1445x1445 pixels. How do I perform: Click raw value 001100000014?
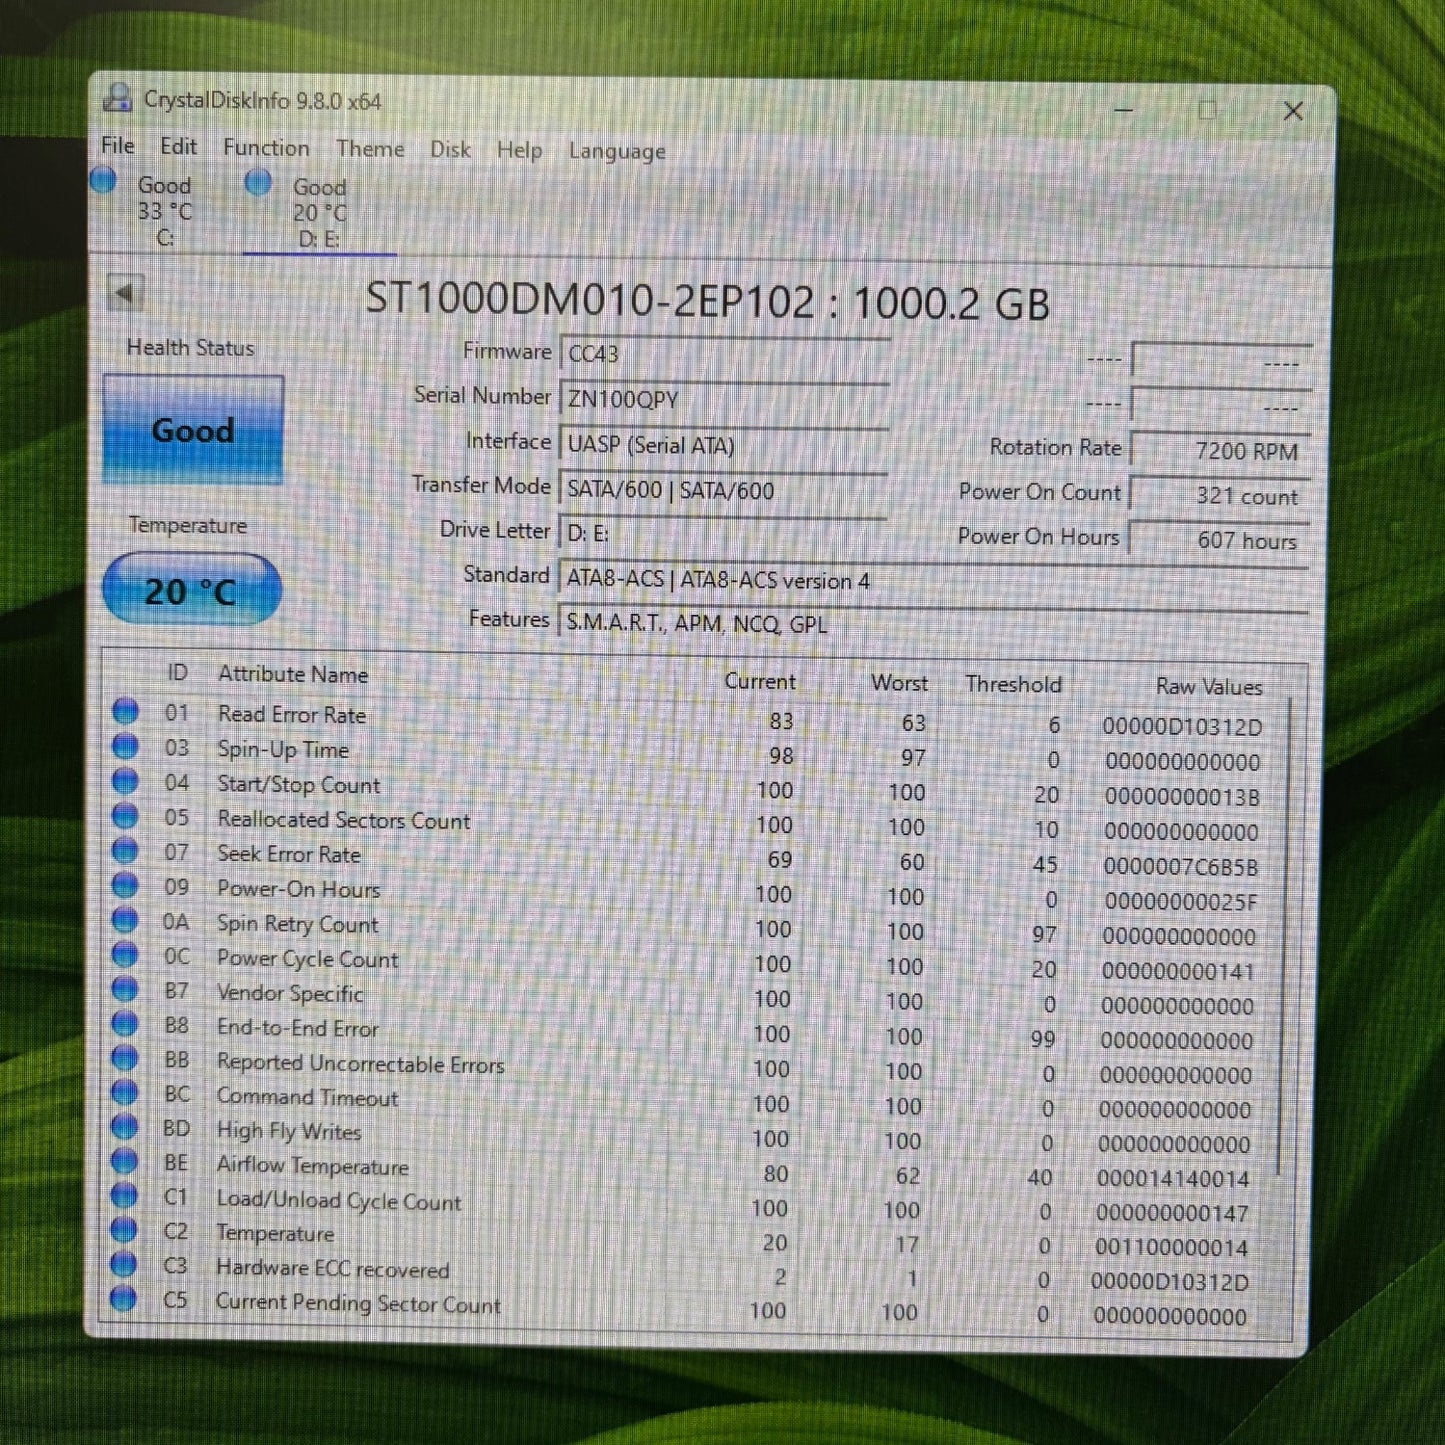1171,1247
